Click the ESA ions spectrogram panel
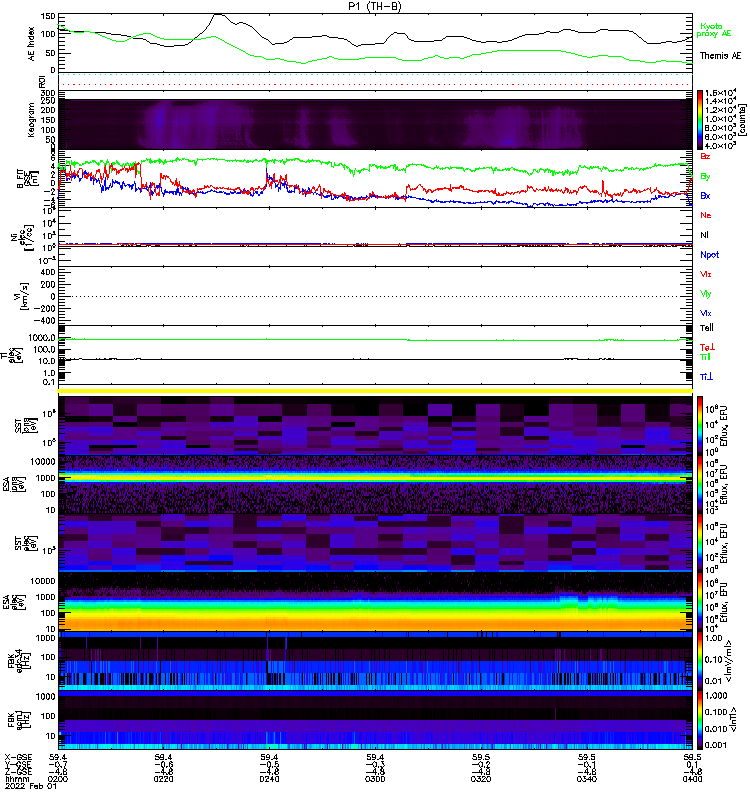Viewport: 750px width, 800px height. (375, 484)
